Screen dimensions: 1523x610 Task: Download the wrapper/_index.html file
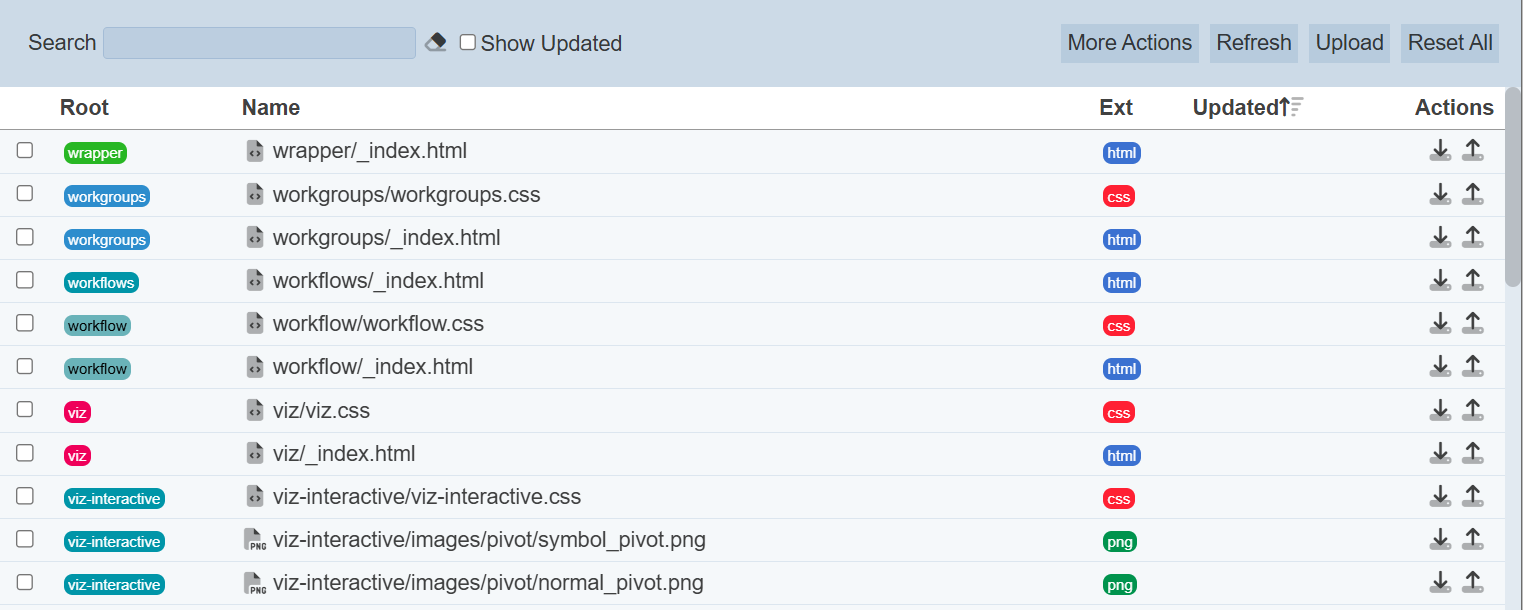1439,151
